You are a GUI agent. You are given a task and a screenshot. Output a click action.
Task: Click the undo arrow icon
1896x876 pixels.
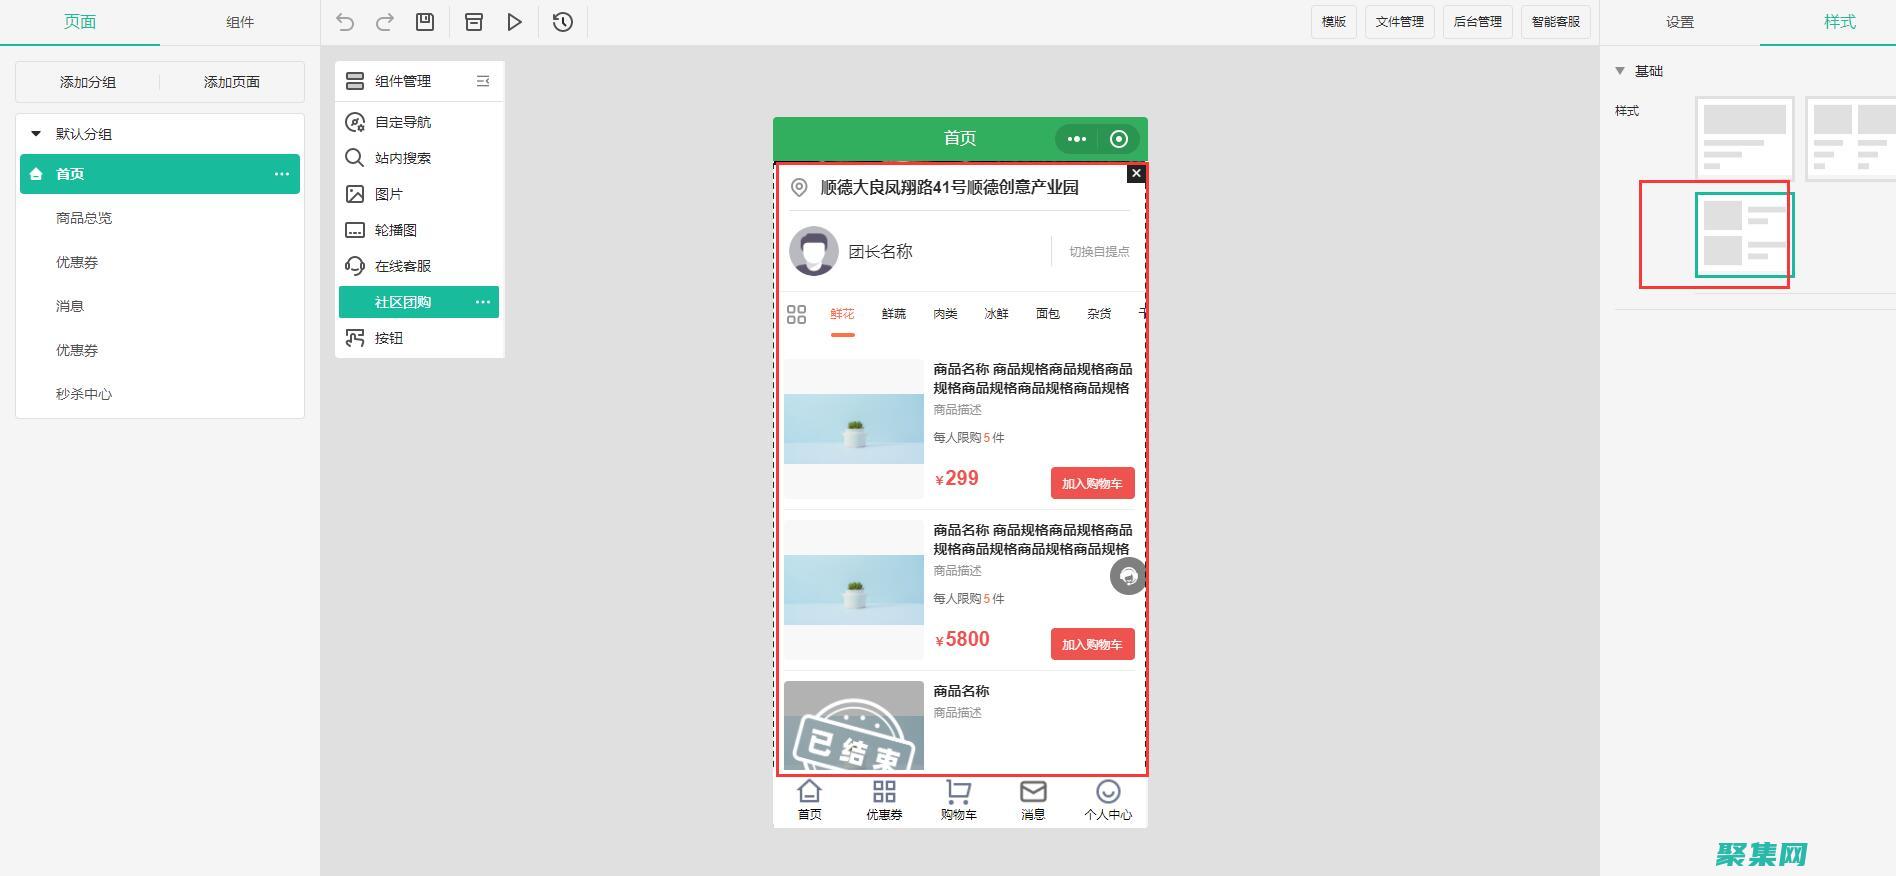click(x=345, y=22)
